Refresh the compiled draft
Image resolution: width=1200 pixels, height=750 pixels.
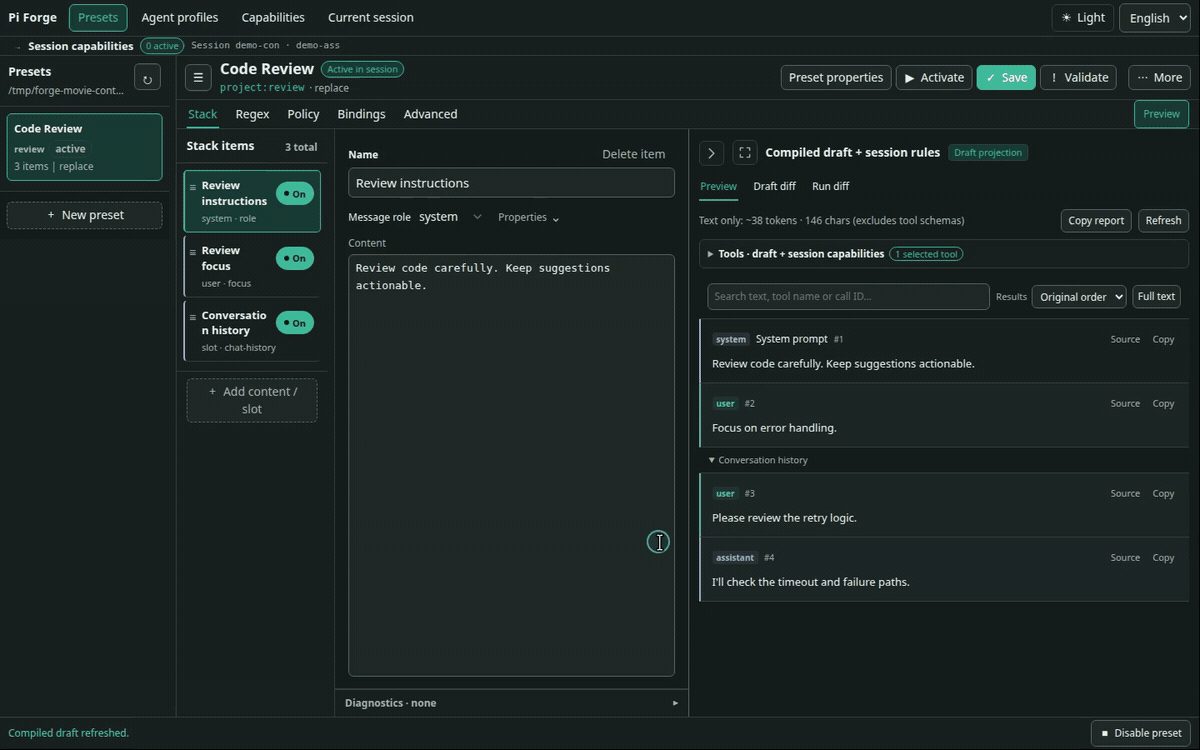click(1163, 221)
